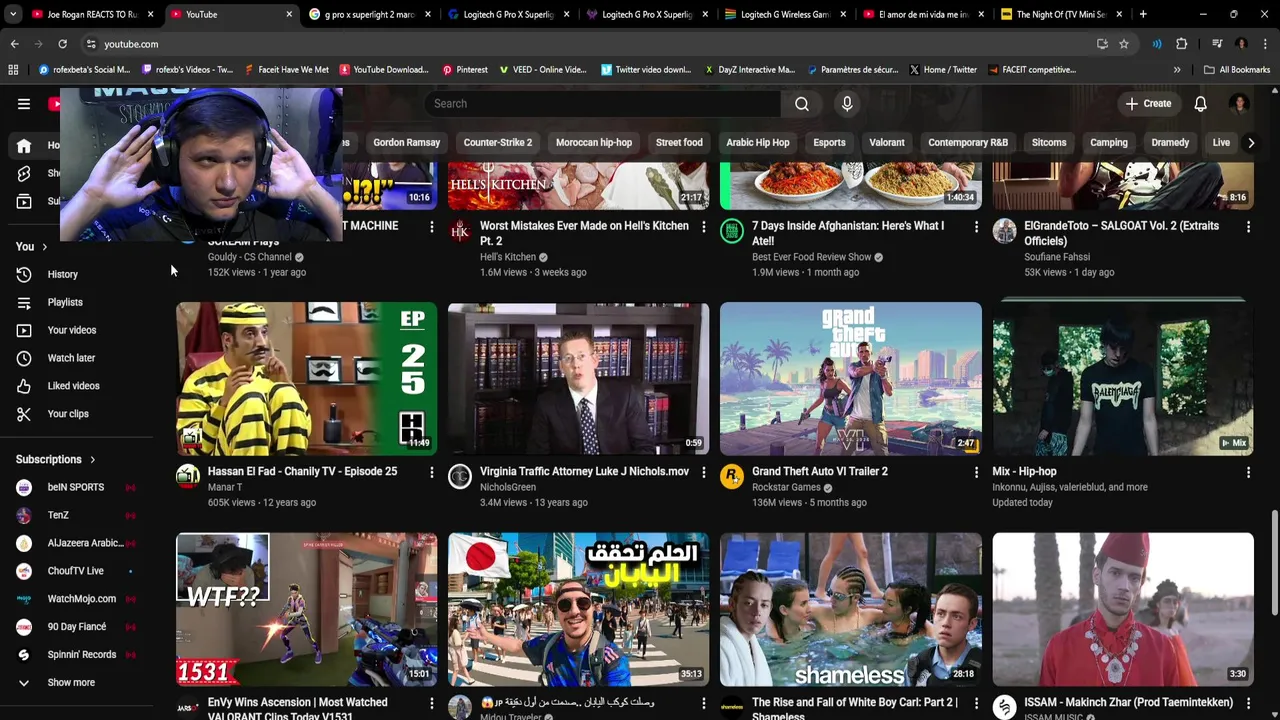This screenshot has height=720, width=1280.
Task: Open the WatchMojo.com subscription
Action: pyautogui.click(x=76, y=599)
